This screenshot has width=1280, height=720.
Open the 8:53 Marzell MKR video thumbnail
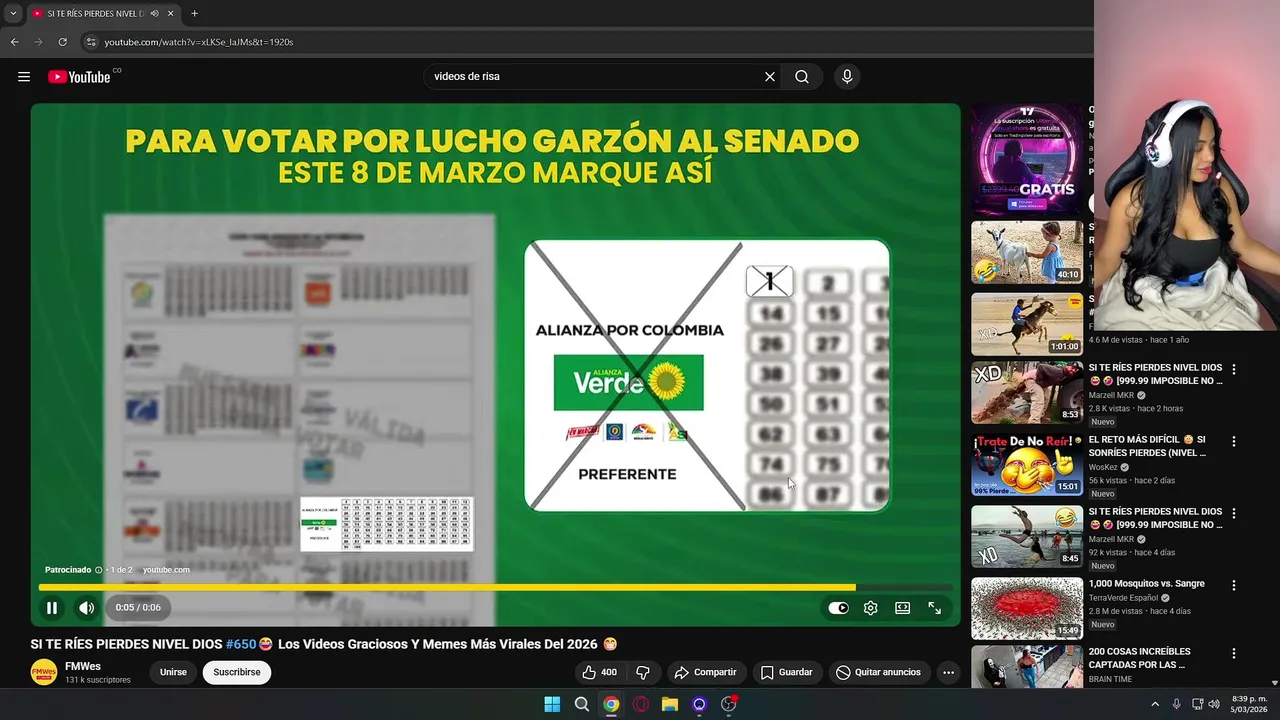pos(1027,393)
